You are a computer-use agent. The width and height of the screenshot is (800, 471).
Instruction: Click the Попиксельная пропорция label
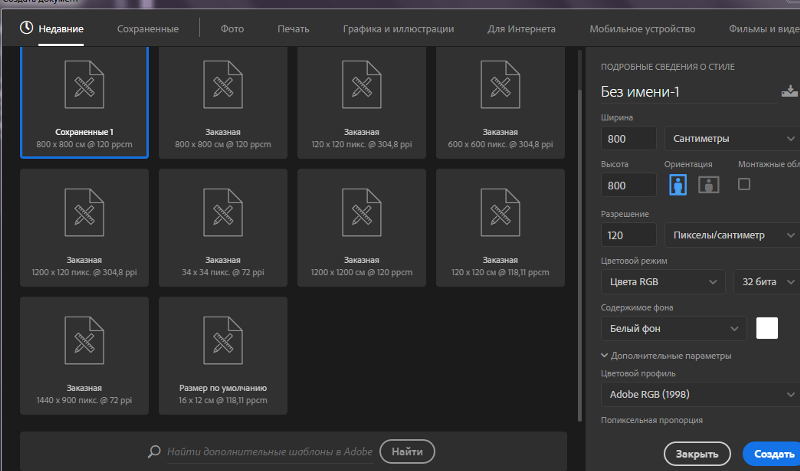tap(652, 420)
